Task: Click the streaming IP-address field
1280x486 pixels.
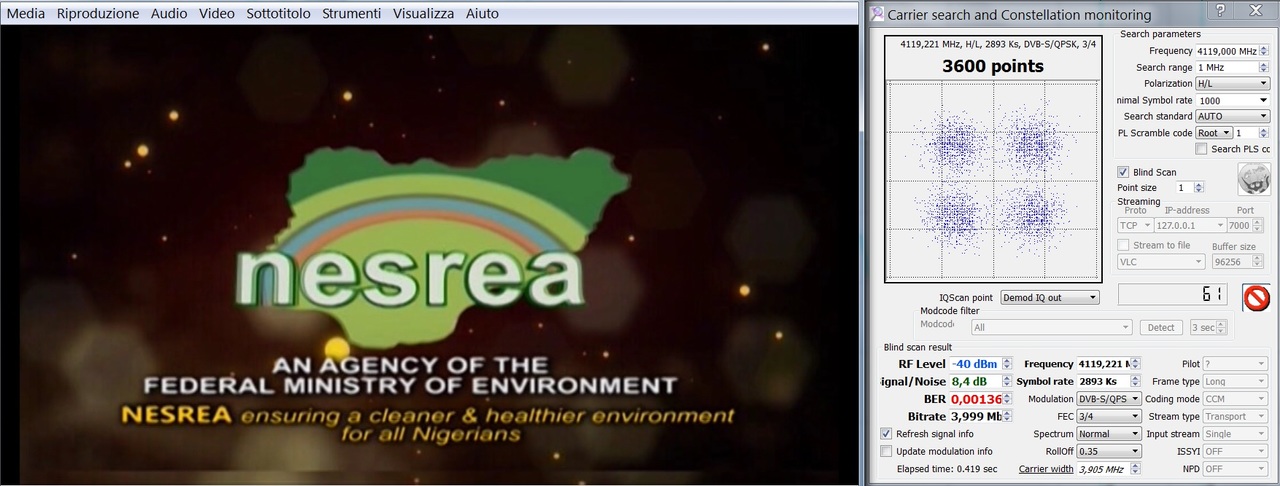Action: (1190, 226)
